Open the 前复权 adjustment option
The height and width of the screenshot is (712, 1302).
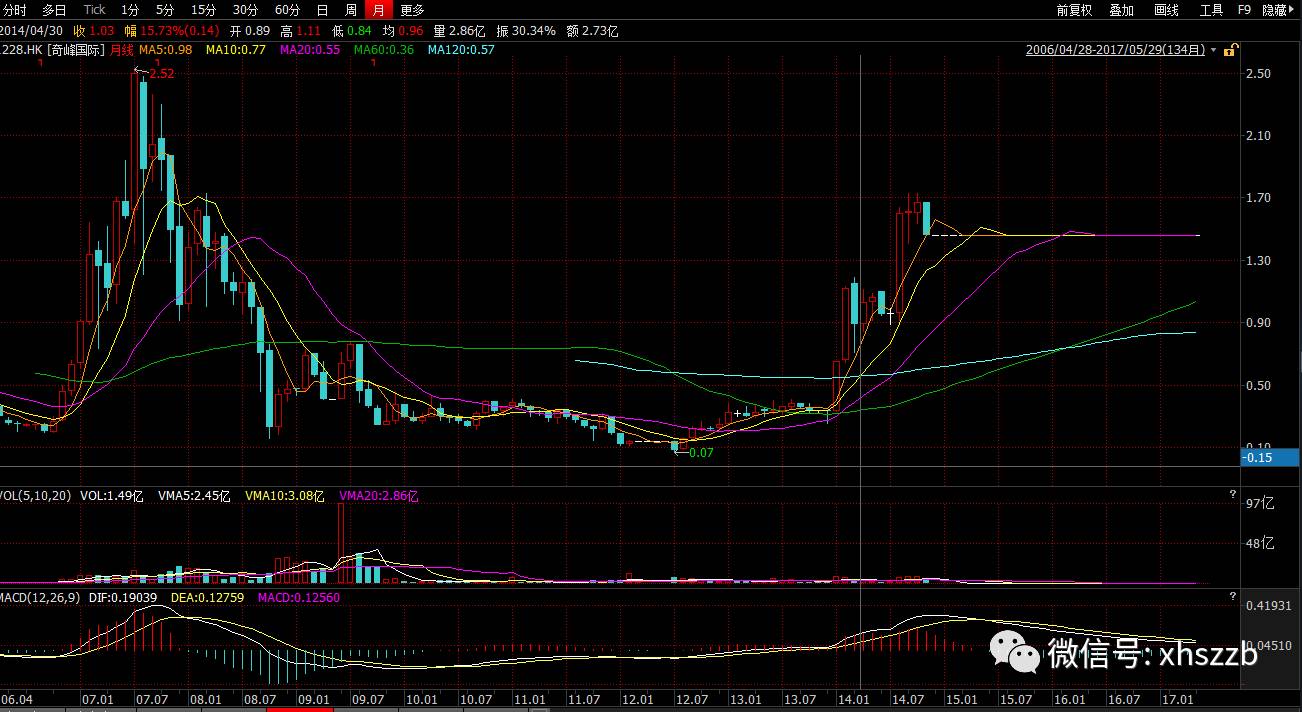coord(1074,10)
